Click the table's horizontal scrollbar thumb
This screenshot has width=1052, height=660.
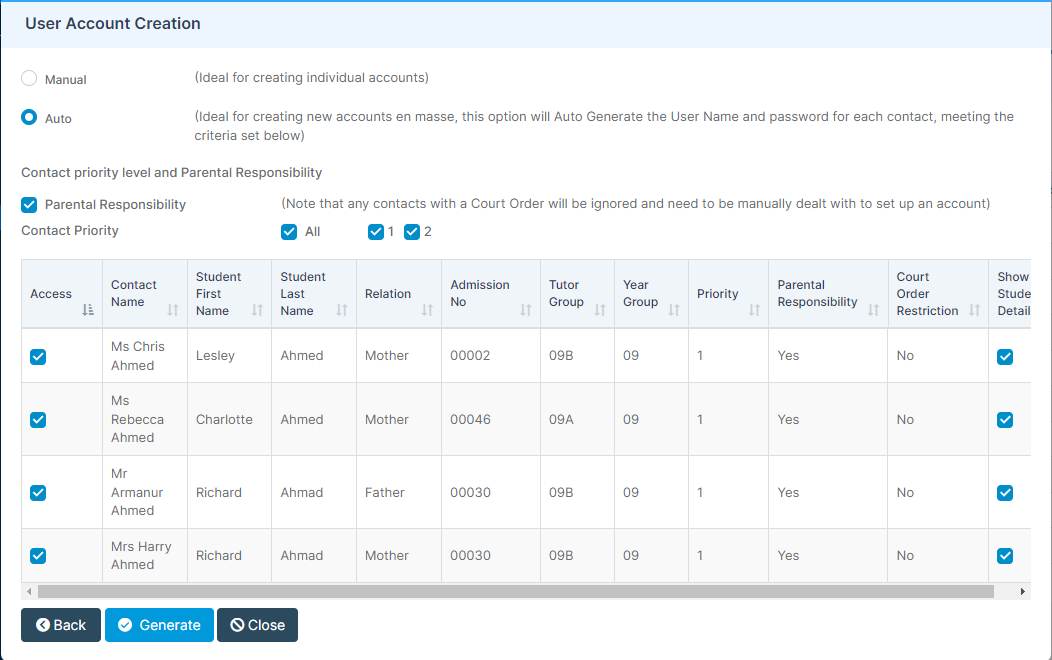point(515,592)
